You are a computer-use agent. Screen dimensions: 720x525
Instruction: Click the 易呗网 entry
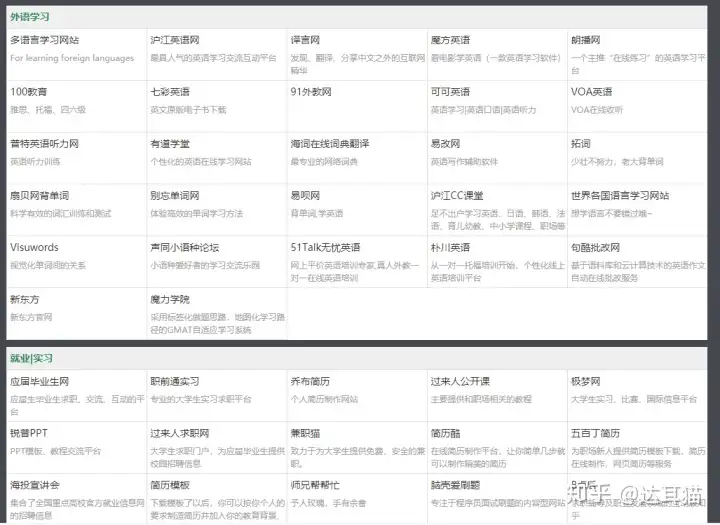coord(305,196)
